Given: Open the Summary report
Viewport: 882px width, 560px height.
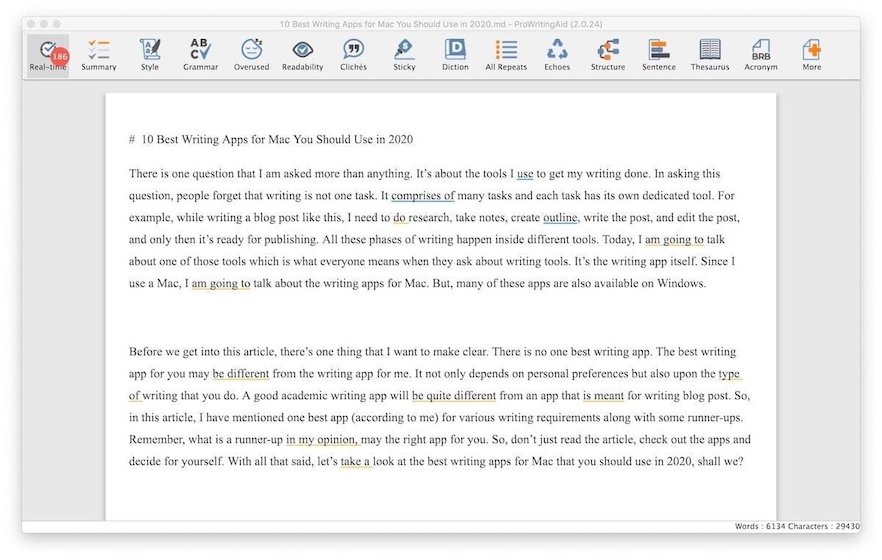Looking at the screenshot, I should (99, 54).
